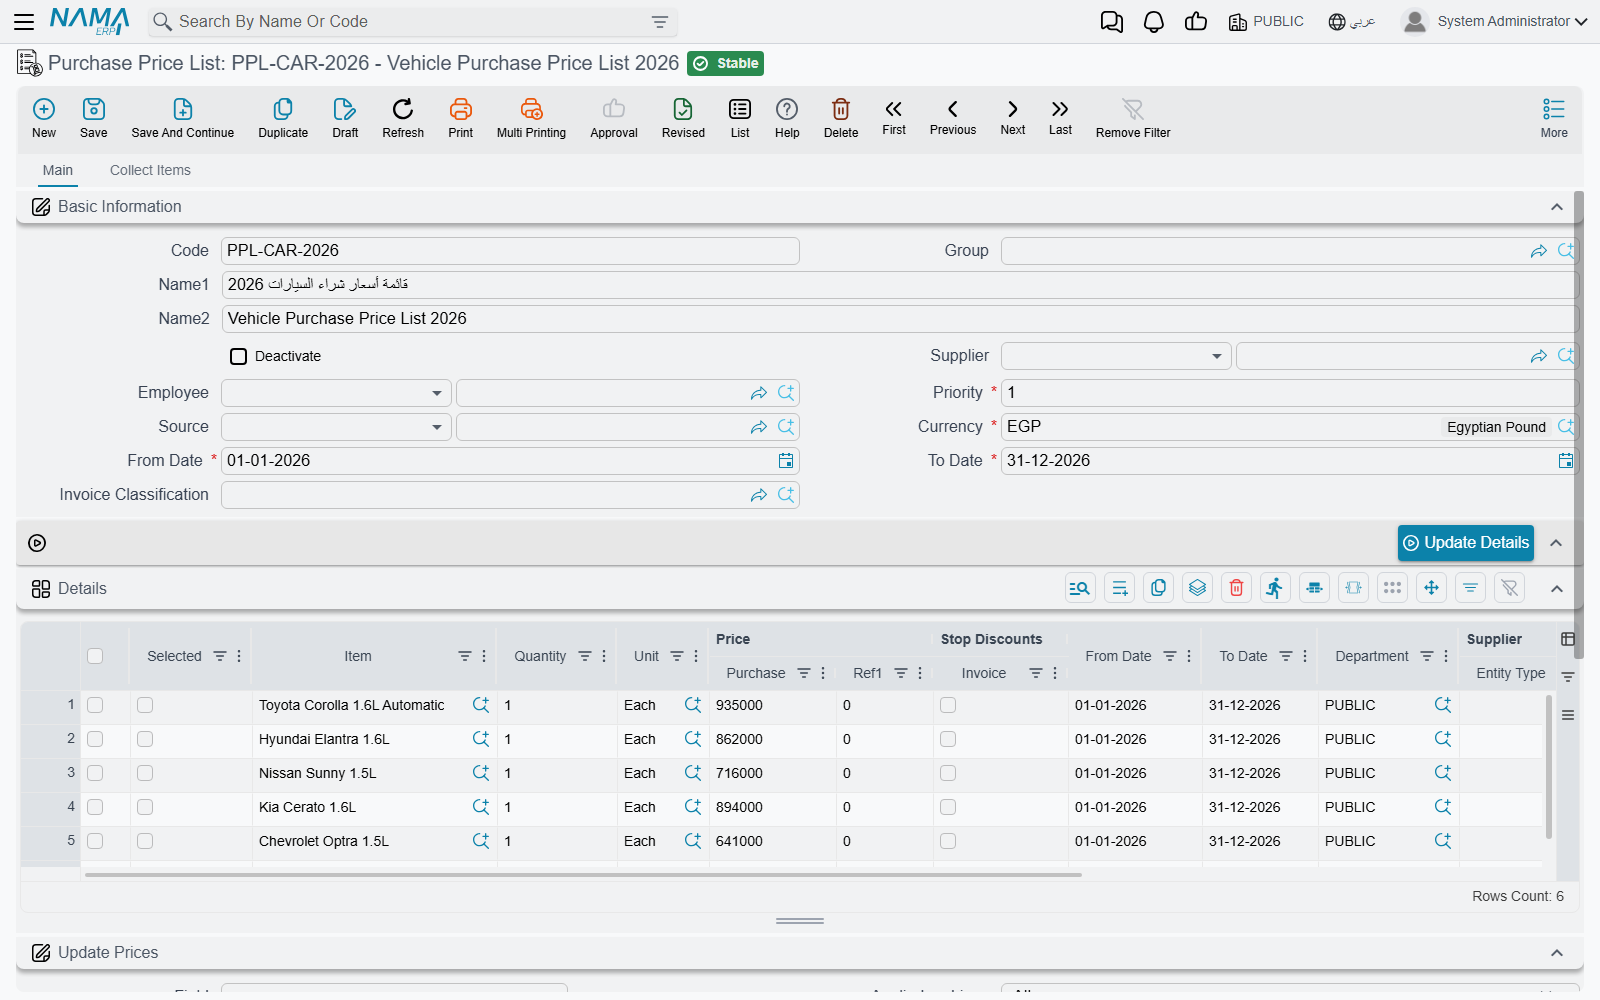
Task: Toggle Stop Discounts Invoice for Toyota Corolla
Action: coord(948,705)
